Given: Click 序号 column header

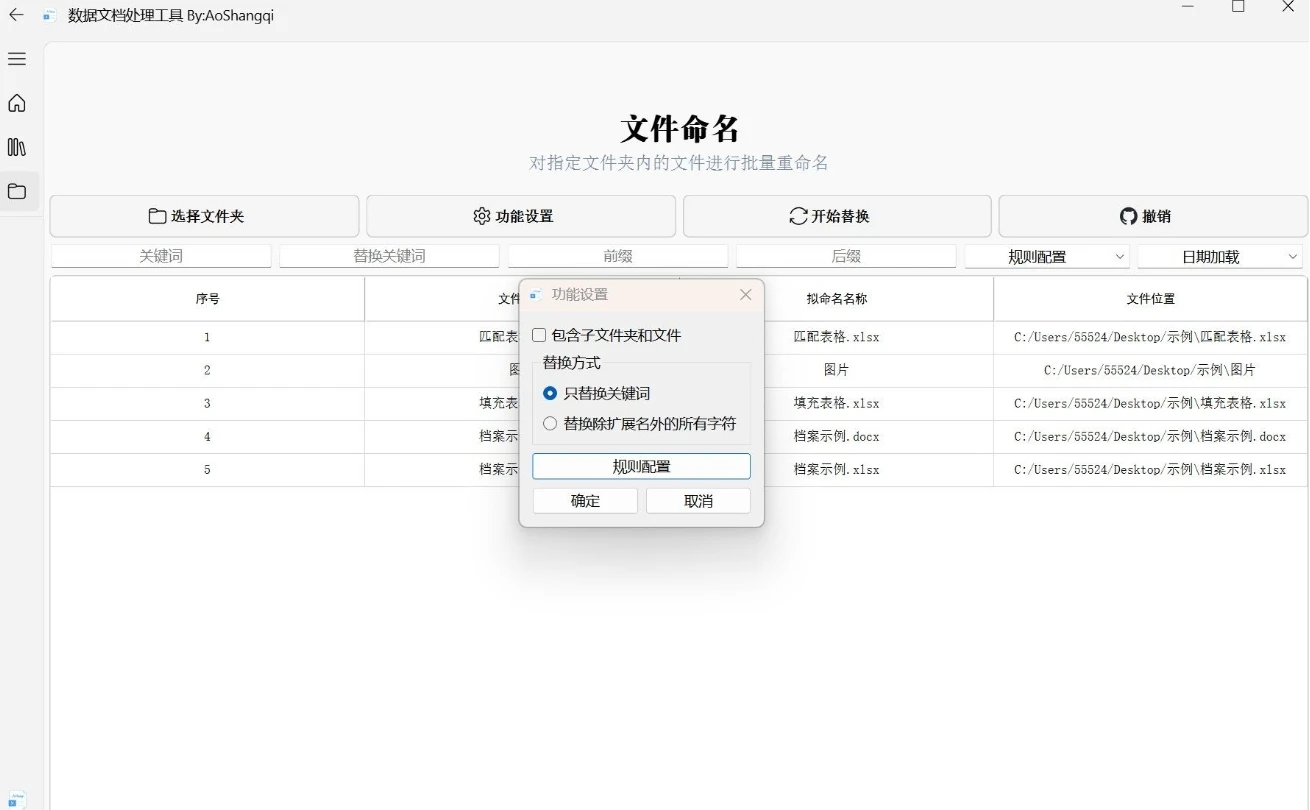Looking at the screenshot, I should (207, 299).
